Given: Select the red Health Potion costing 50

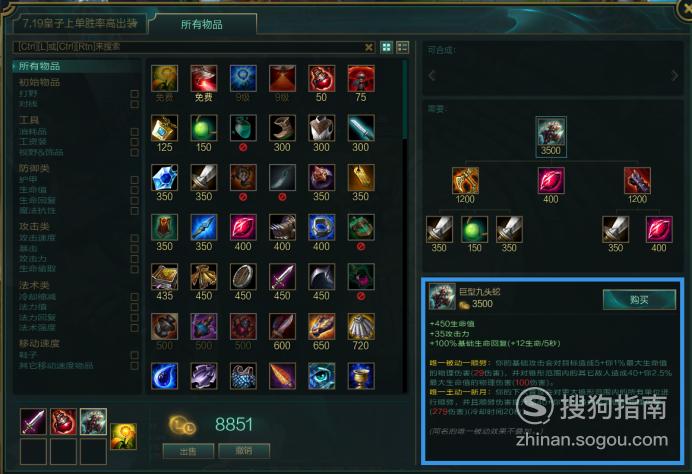Looking at the screenshot, I should pyautogui.click(x=321, y=79).
